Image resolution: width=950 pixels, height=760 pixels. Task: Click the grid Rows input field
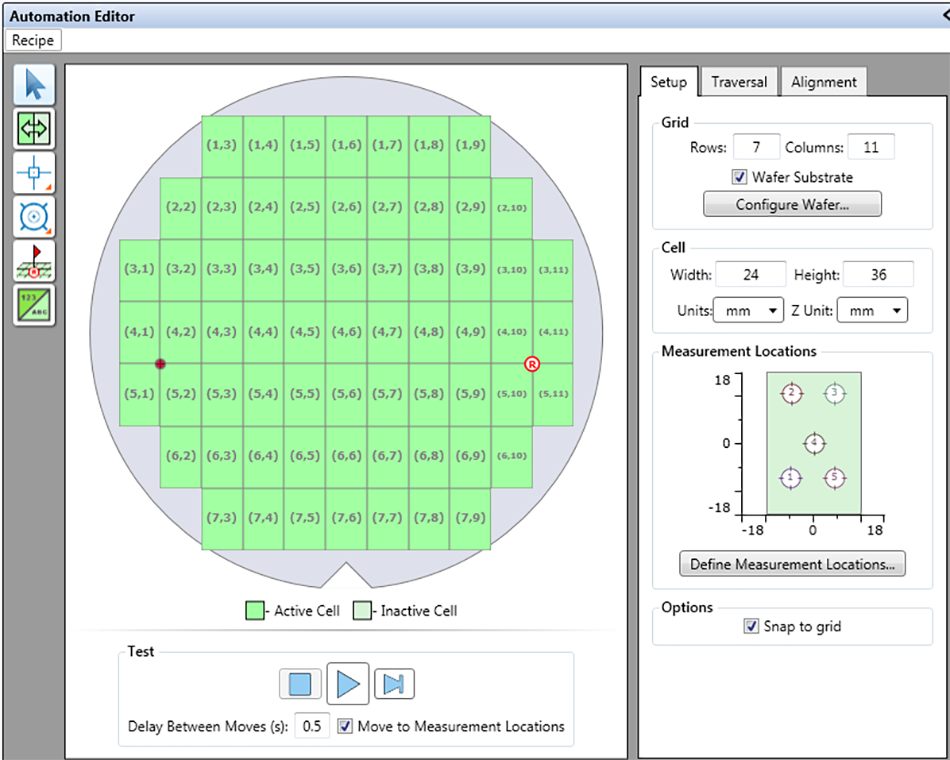pos(756,147)
